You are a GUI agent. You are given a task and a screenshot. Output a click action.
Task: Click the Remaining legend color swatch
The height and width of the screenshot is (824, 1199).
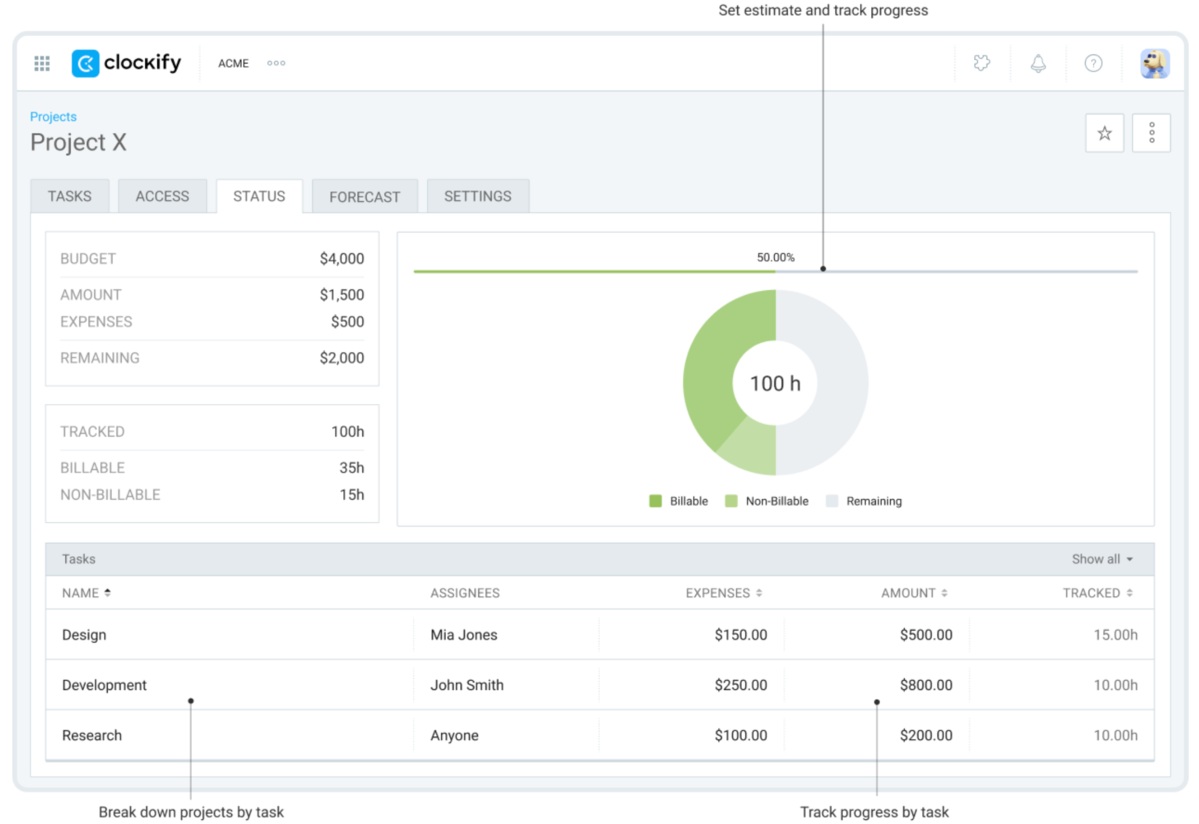(x=832, y=501)
